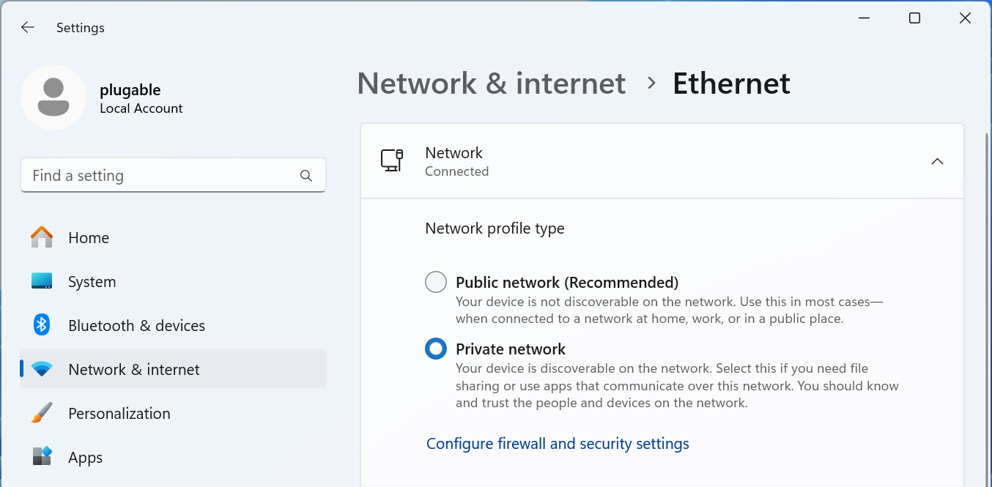Click the Ethernet network monitor icon

(x=392, y=161)
